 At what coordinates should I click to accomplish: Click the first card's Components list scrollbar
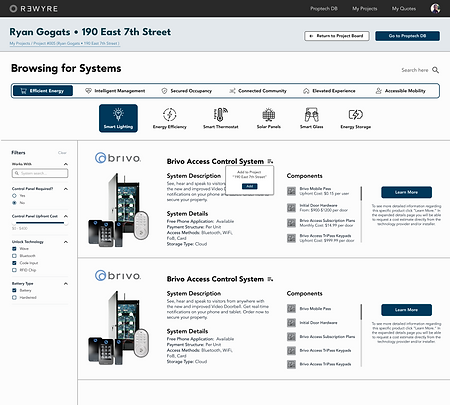(361, 194)
